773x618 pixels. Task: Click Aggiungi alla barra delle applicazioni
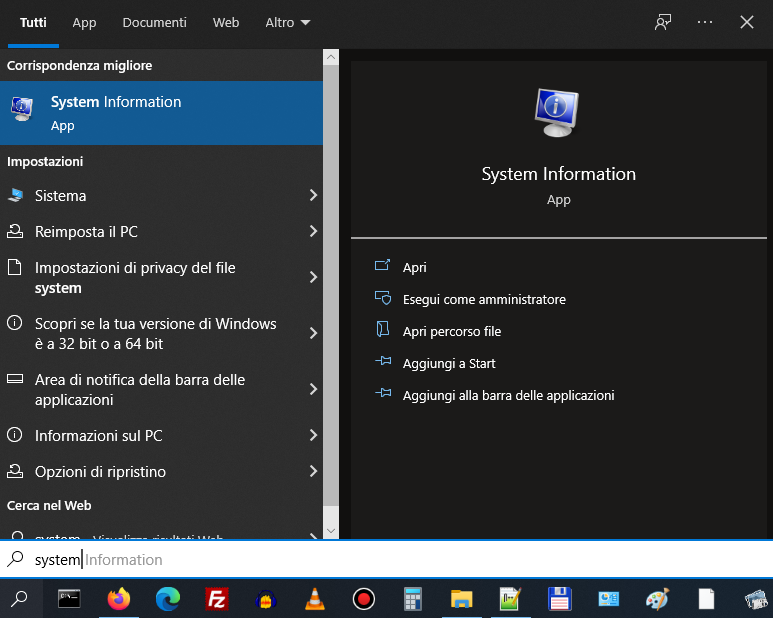508,396
